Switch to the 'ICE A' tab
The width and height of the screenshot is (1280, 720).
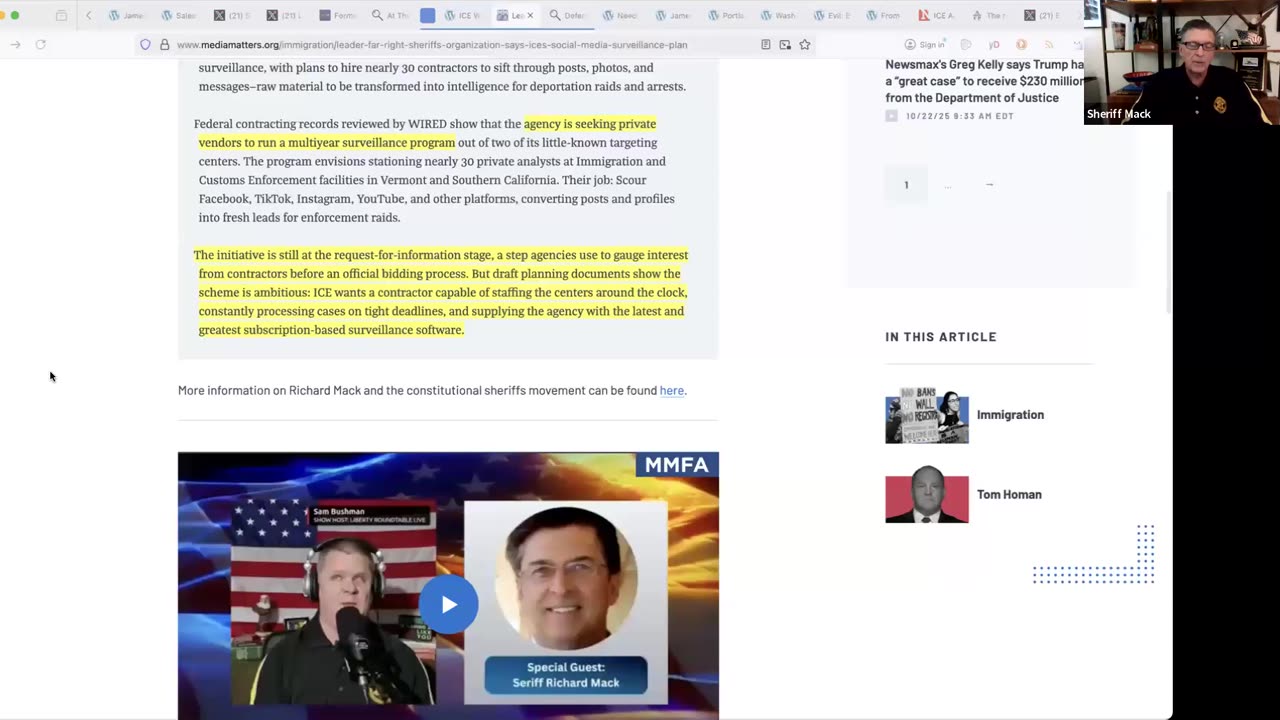[938, 15]
